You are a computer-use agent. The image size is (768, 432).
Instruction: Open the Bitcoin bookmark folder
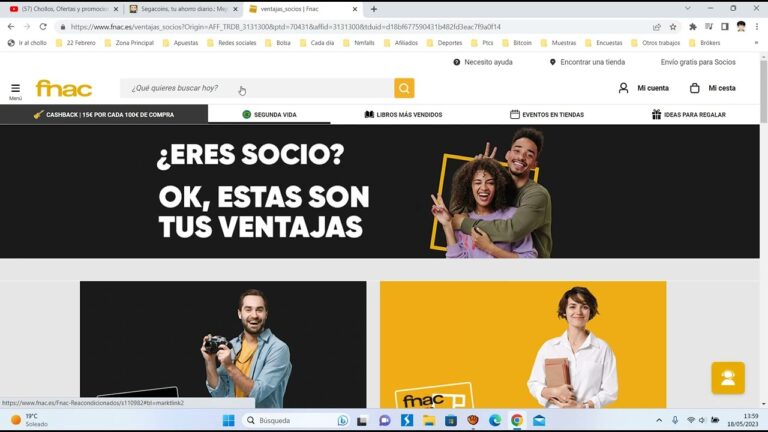click(x=517, y=43)
